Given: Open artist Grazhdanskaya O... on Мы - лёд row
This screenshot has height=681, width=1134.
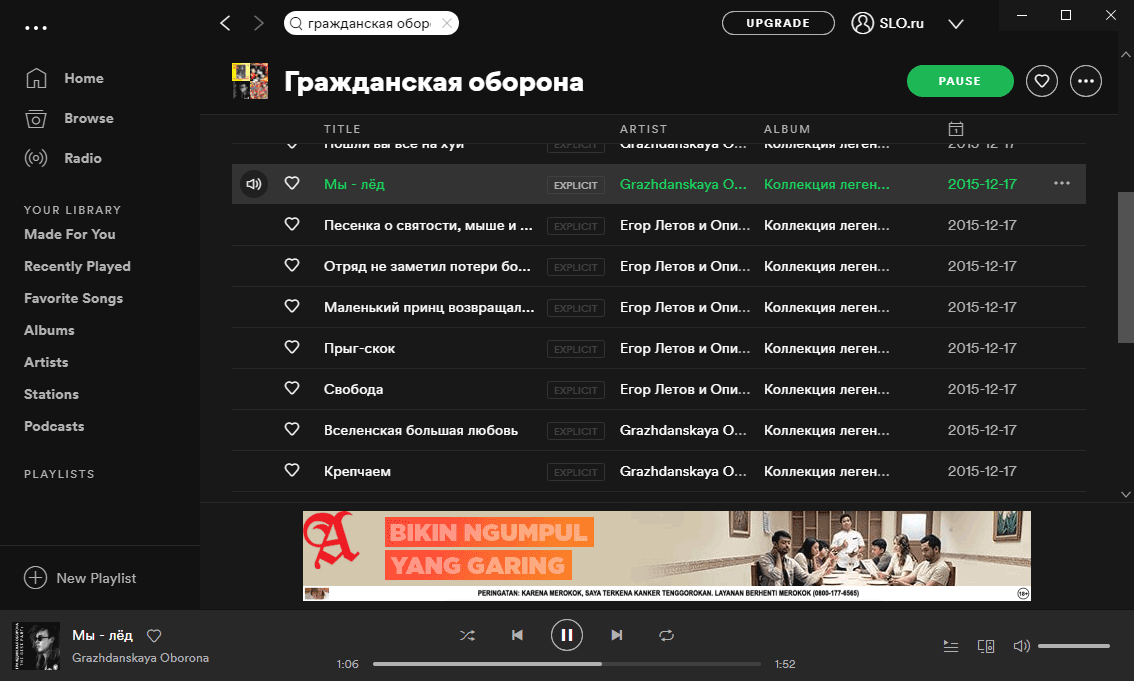Looking at the screenshot, I should click(683, 184).
